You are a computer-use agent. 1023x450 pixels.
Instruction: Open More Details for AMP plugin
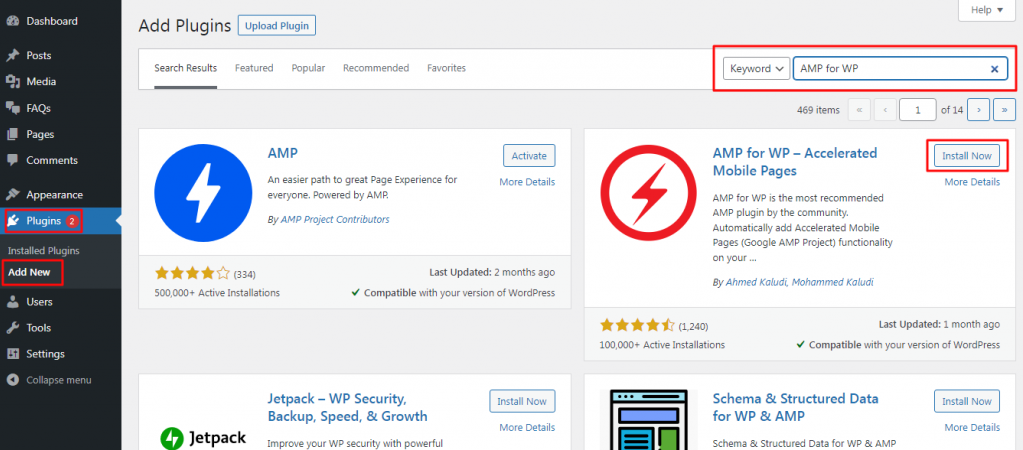pos(527,182)
